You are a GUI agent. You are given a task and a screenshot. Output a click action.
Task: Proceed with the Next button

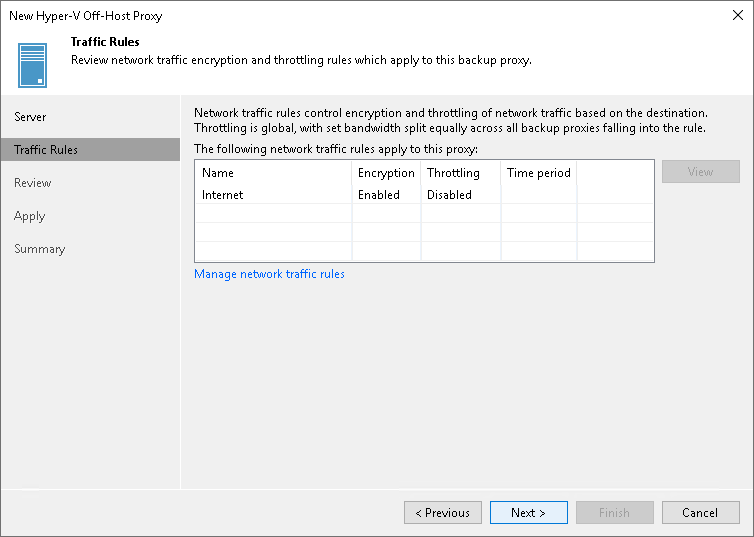tap(528, 512)
